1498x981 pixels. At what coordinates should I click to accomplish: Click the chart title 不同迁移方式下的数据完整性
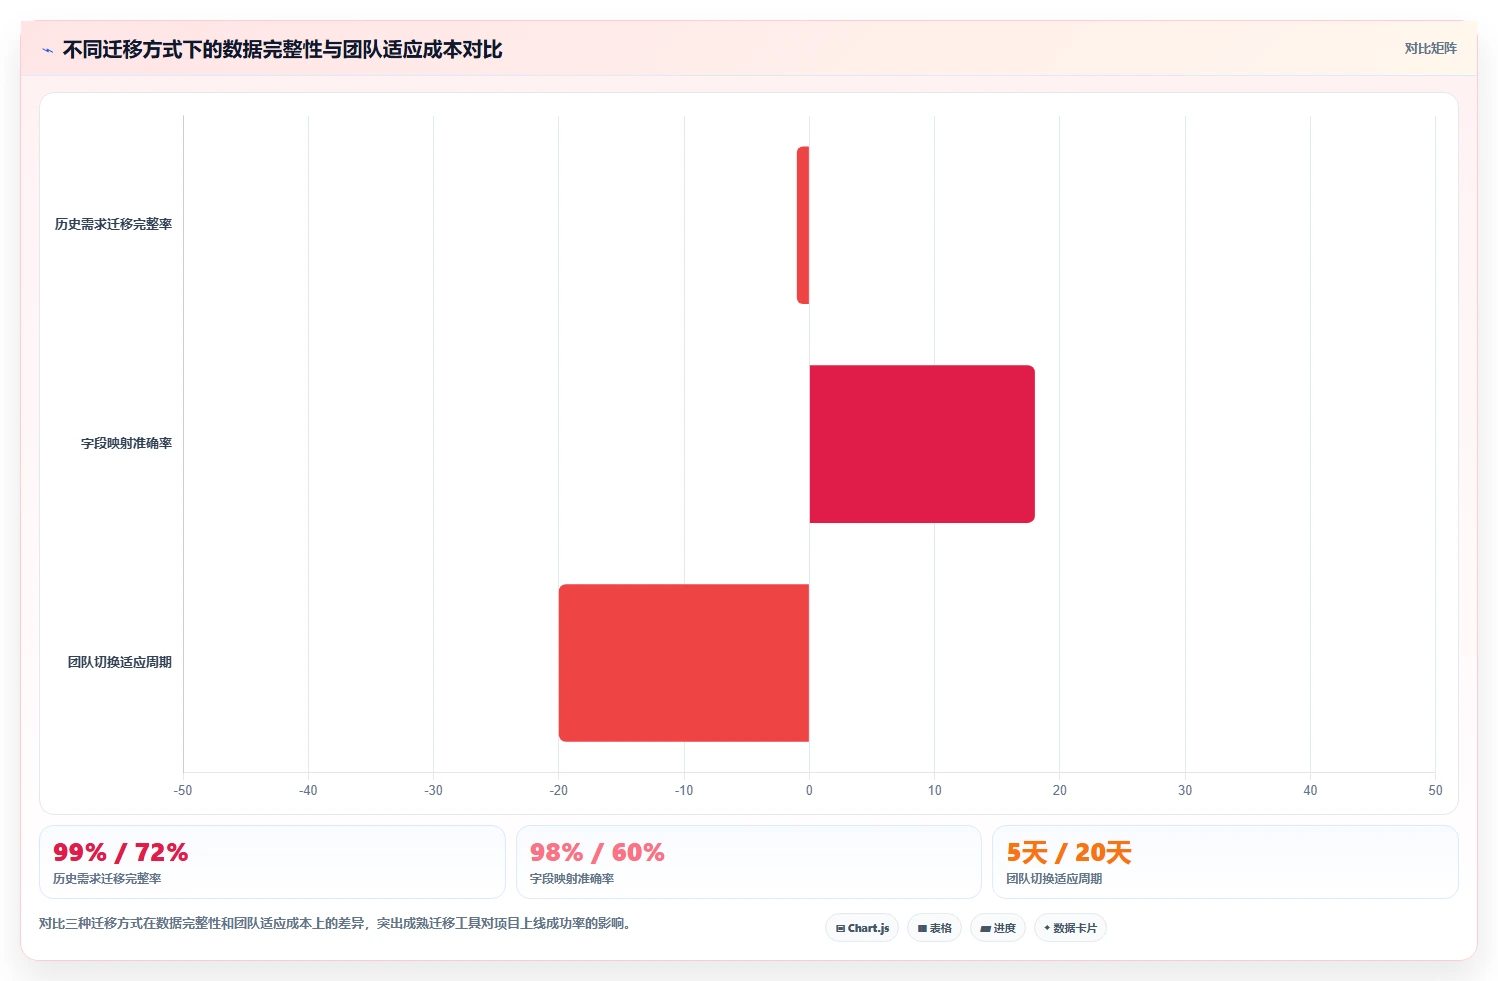tap(282, 49)
